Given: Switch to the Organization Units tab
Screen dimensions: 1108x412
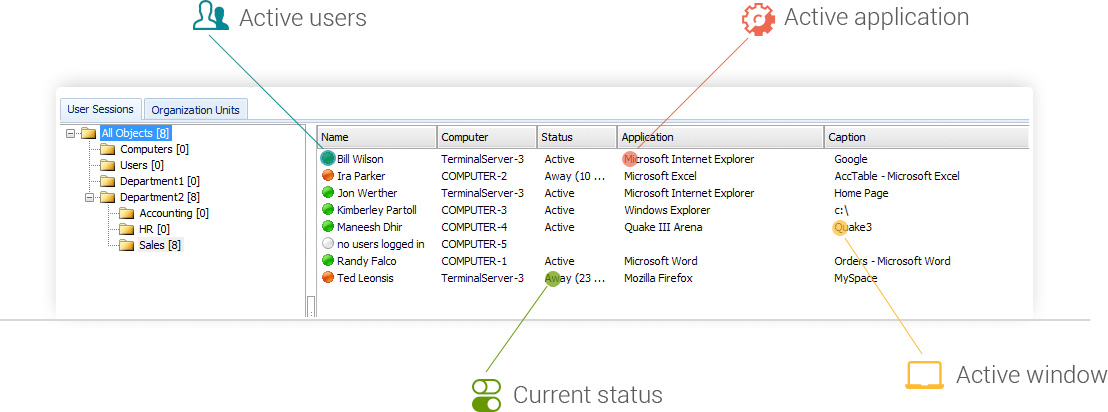Looking at the screenshot, I should 195,110.
